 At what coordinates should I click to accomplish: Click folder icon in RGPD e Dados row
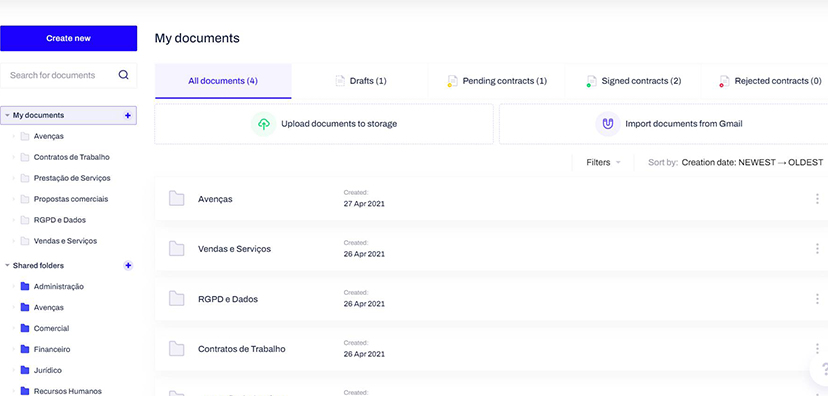tap(176, 299)
